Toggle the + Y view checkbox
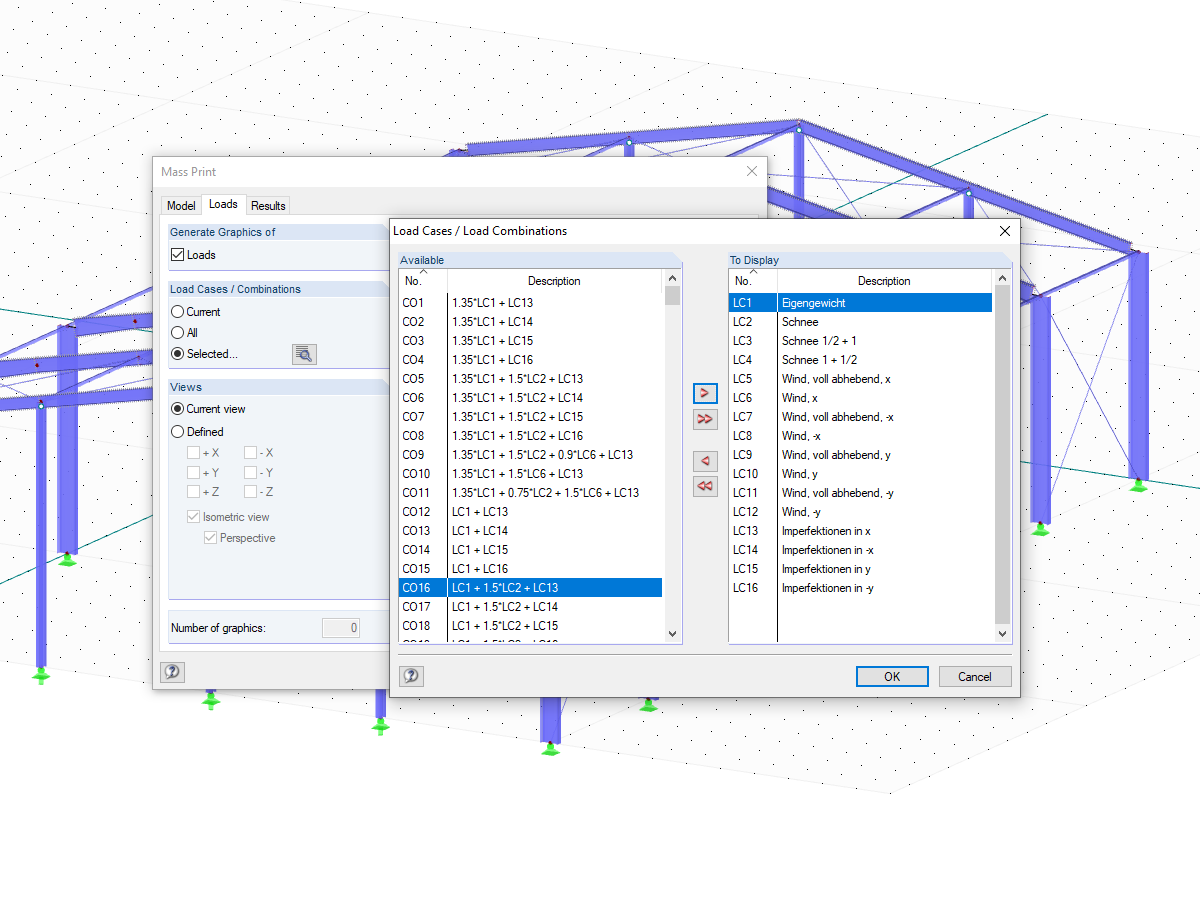The width and height of the screenshot is (1200, 900). [193, 473]
